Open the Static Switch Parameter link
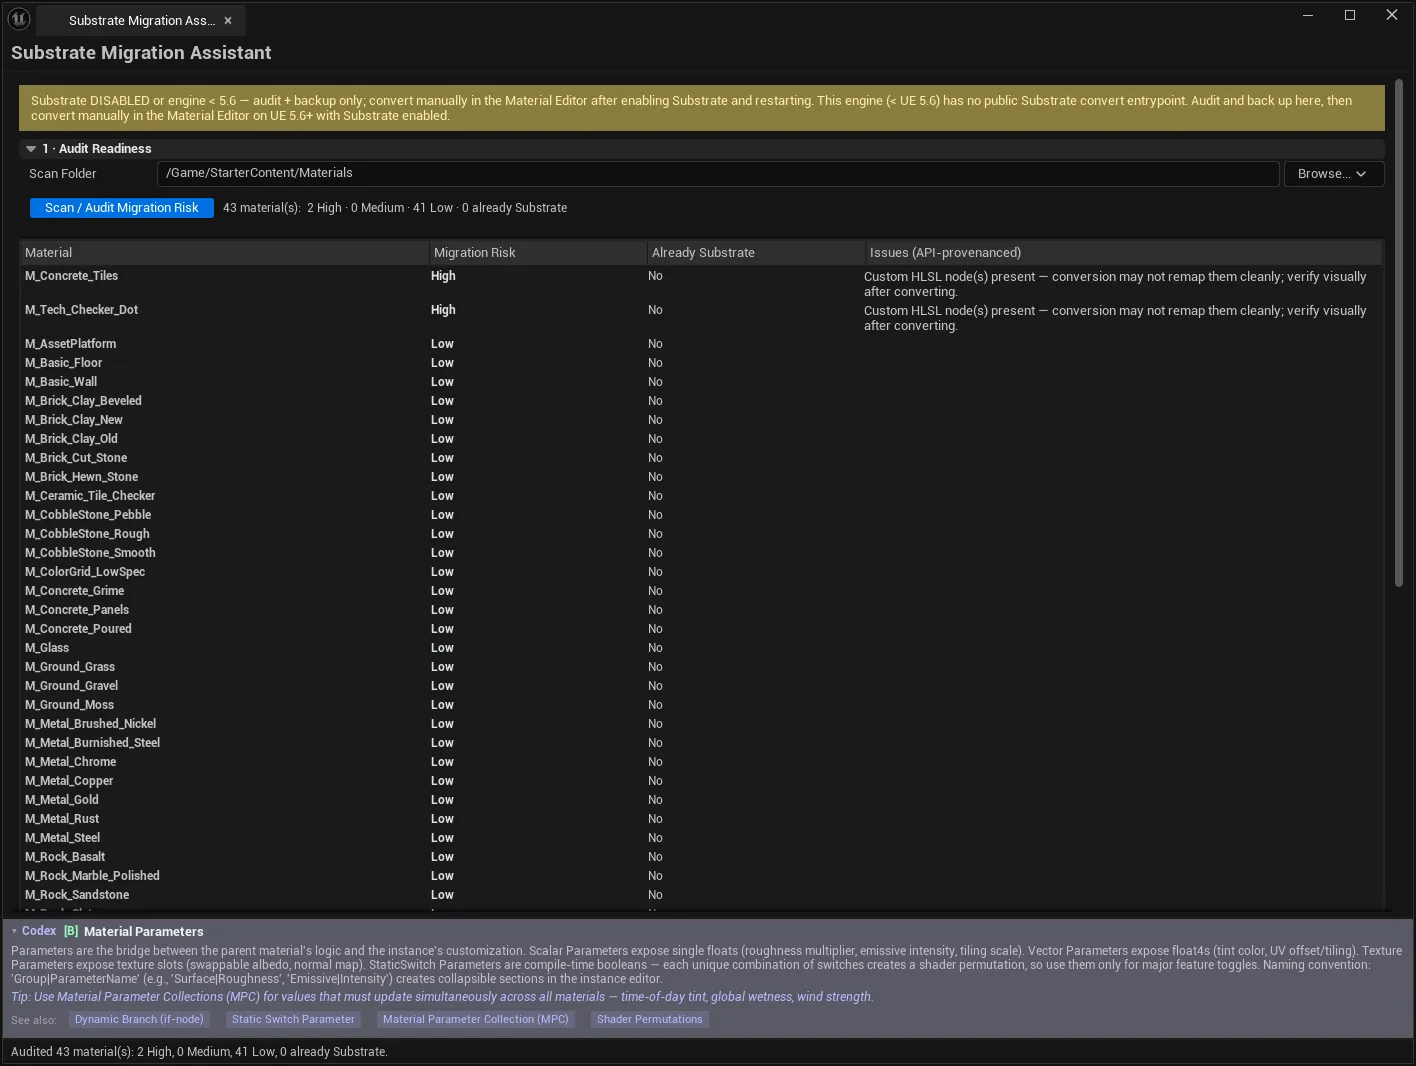 pyautogui.click(x=293, y=1020)
